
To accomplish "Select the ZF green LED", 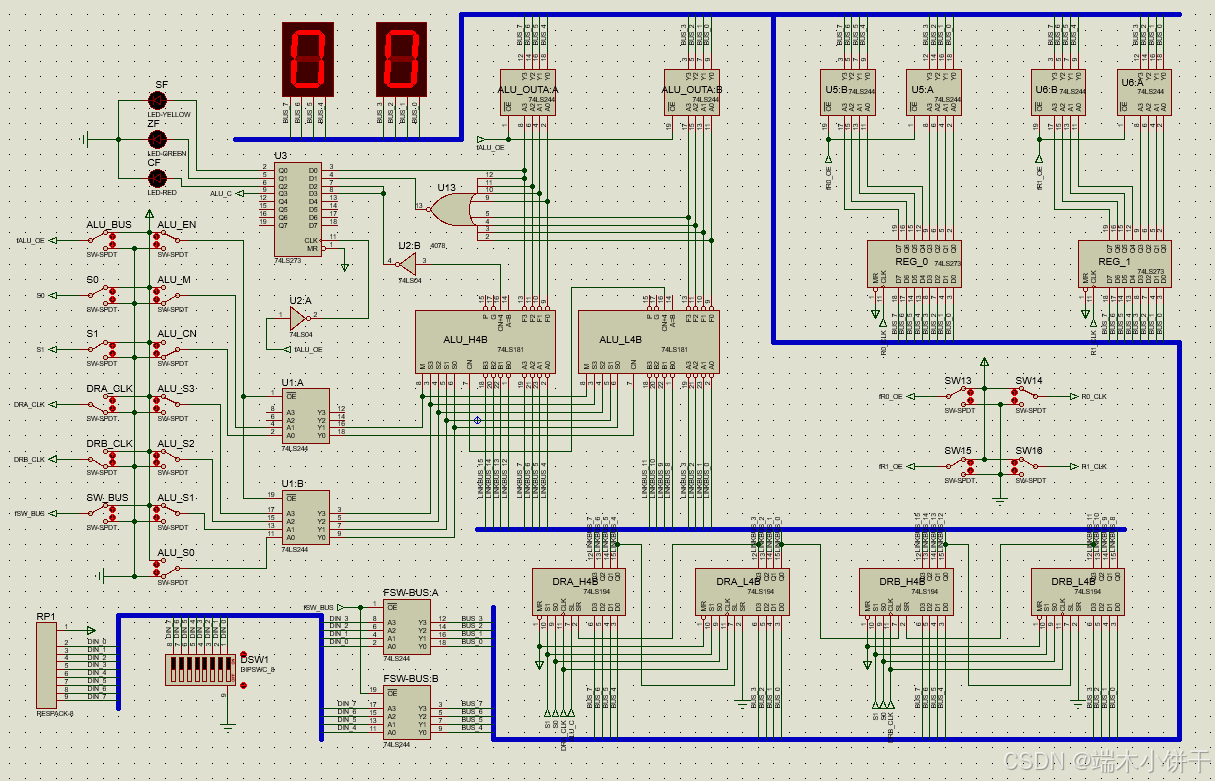I will click(x=157, y=139).
